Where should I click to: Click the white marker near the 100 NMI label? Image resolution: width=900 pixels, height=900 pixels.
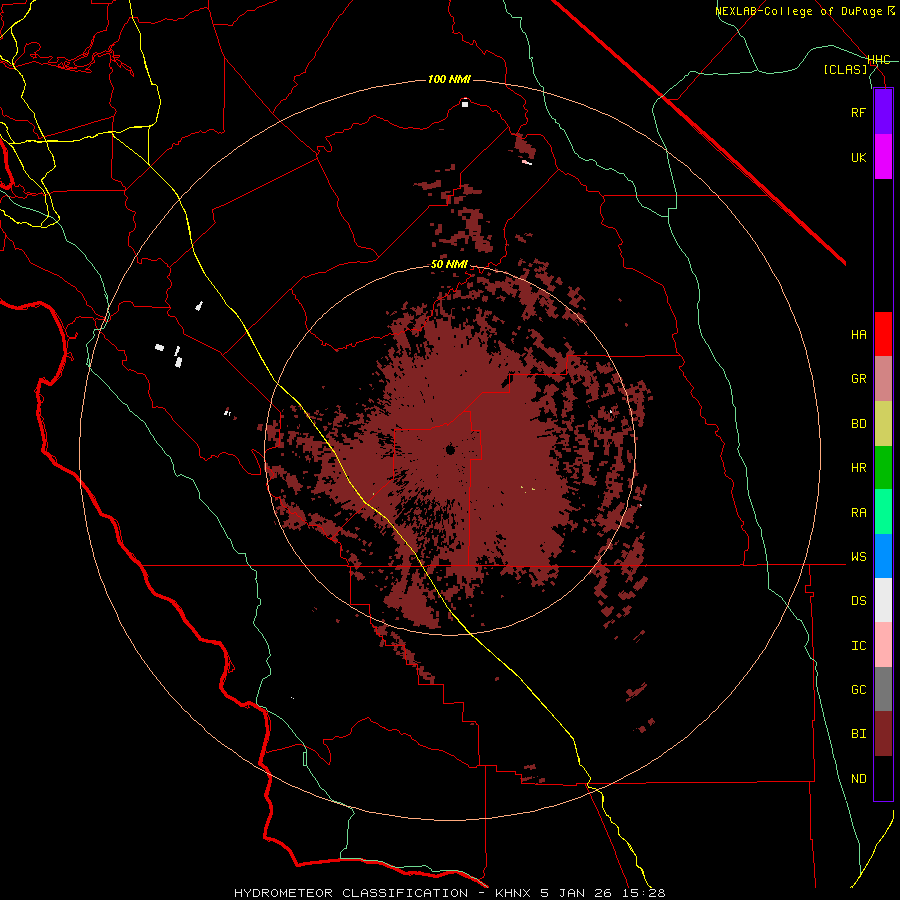tap(465, 104)
